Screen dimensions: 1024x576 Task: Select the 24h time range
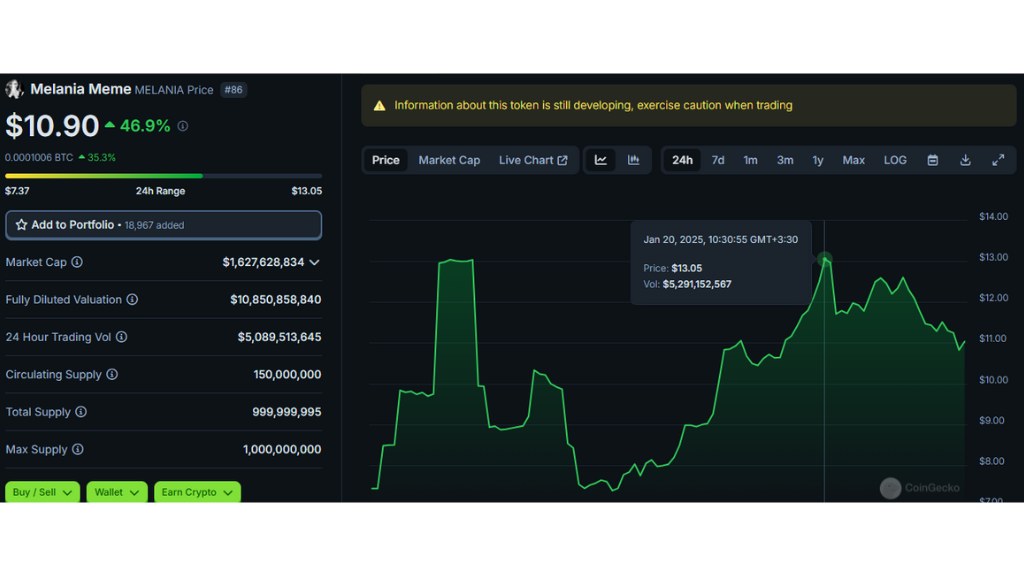point(682,160)
